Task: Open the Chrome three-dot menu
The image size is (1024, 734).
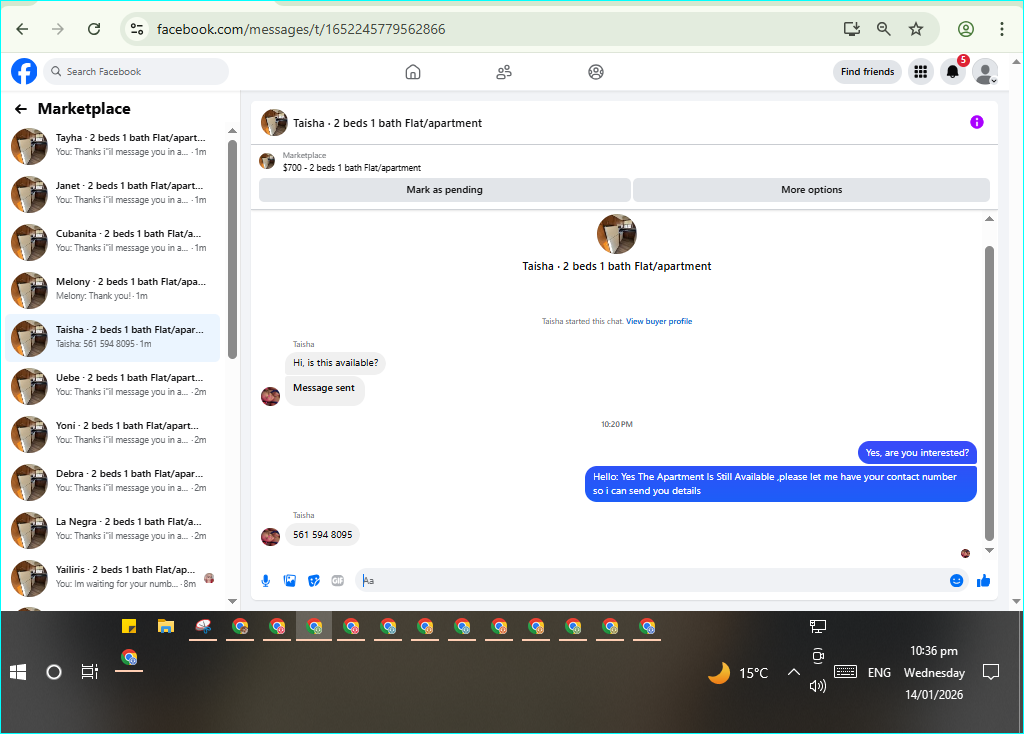Action: [x=1001, y=29]
